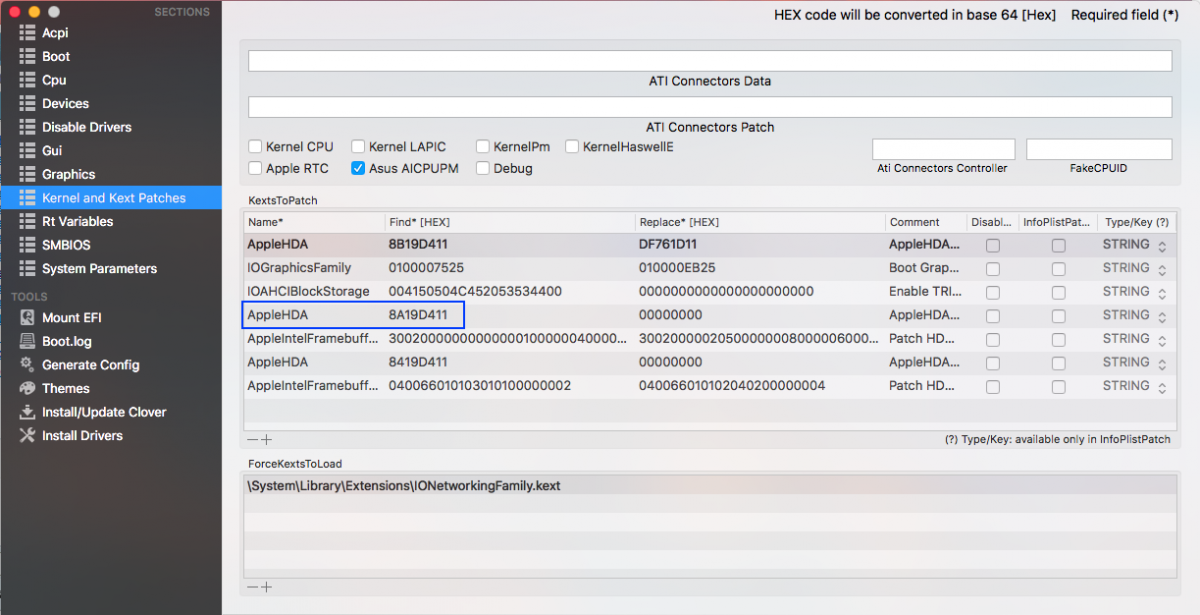1200x615 pixels.
Task: Select the IONetworkingFamily.kext entry
Action: (404, 486)
